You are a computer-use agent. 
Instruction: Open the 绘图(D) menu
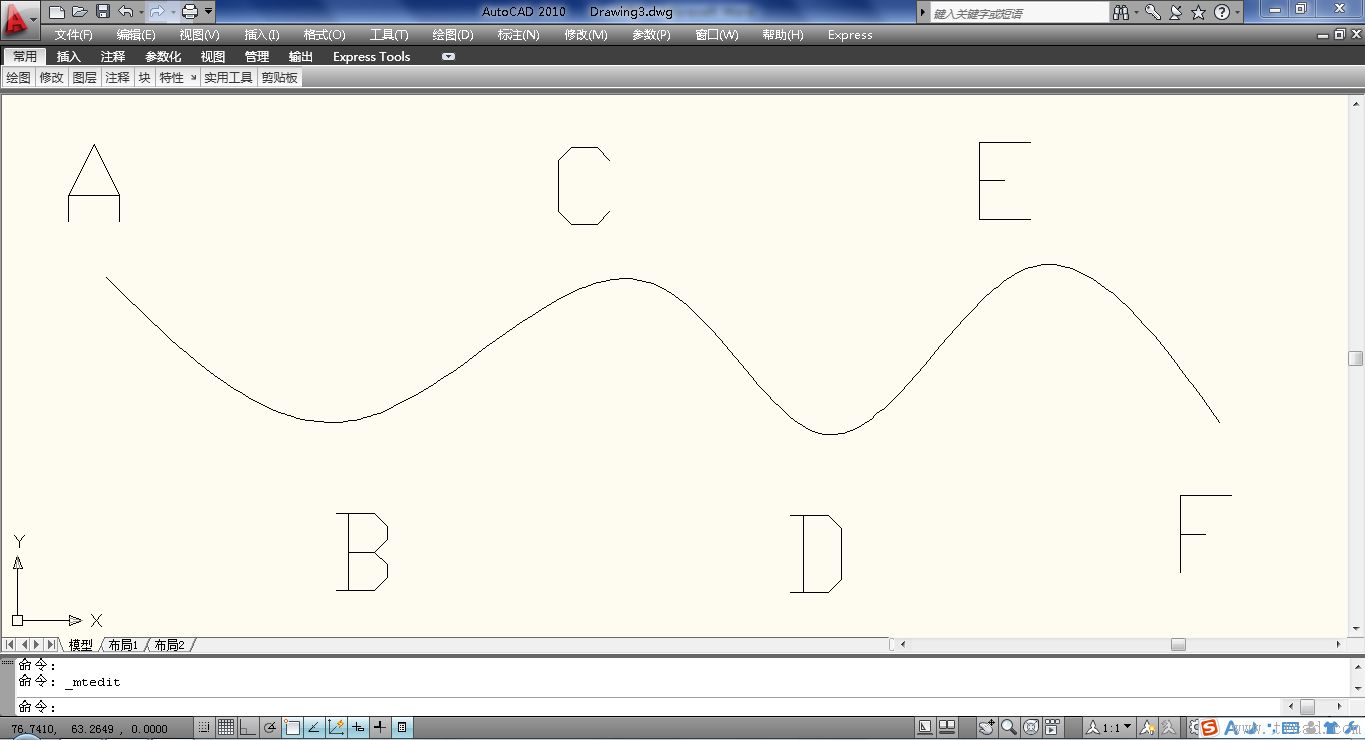(x=453, y=35)
